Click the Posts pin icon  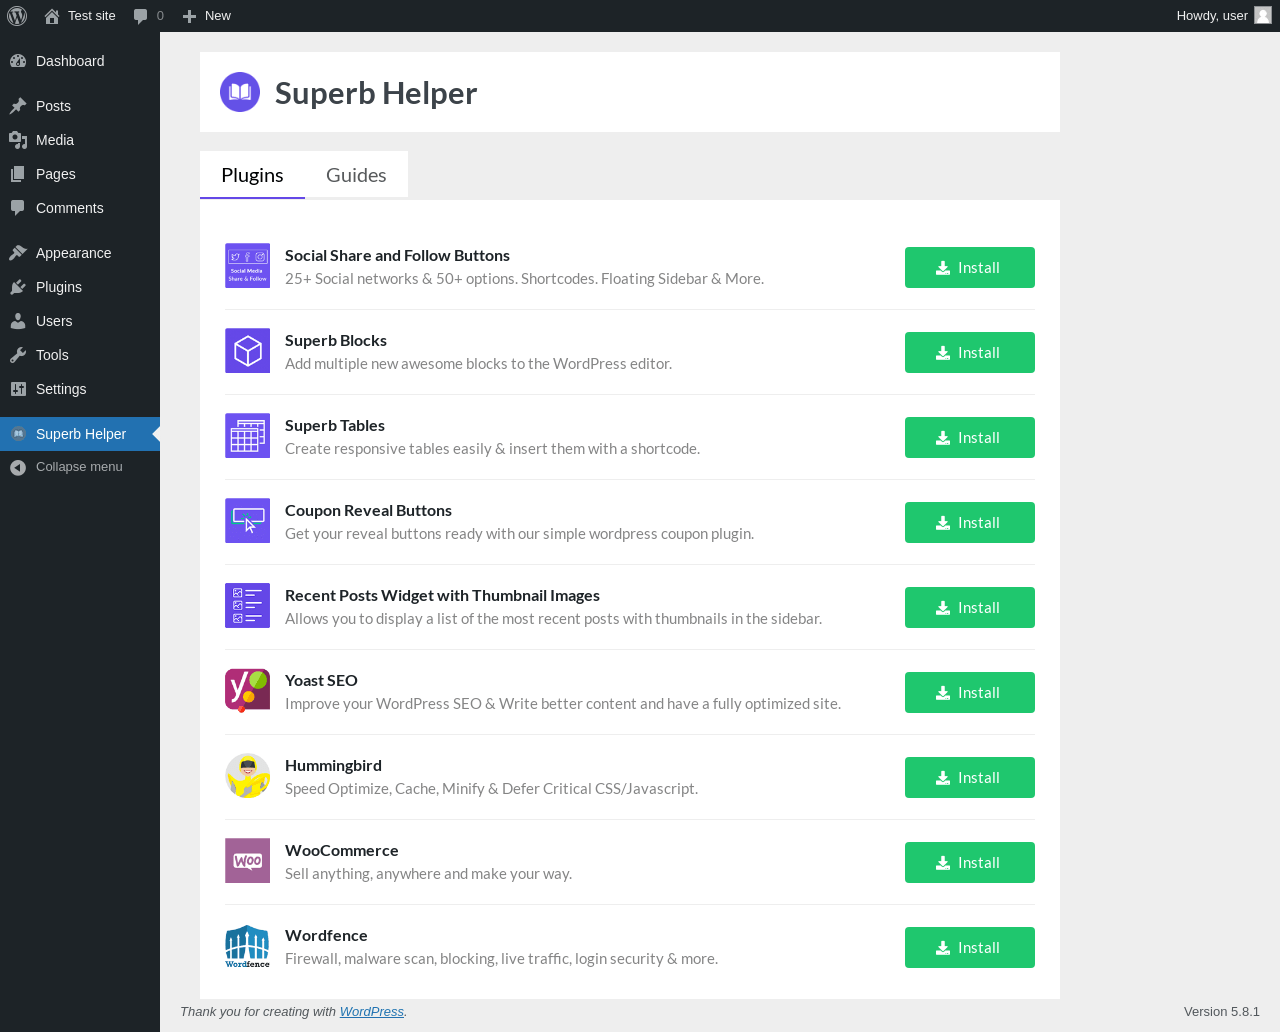(x=18, y=106)
